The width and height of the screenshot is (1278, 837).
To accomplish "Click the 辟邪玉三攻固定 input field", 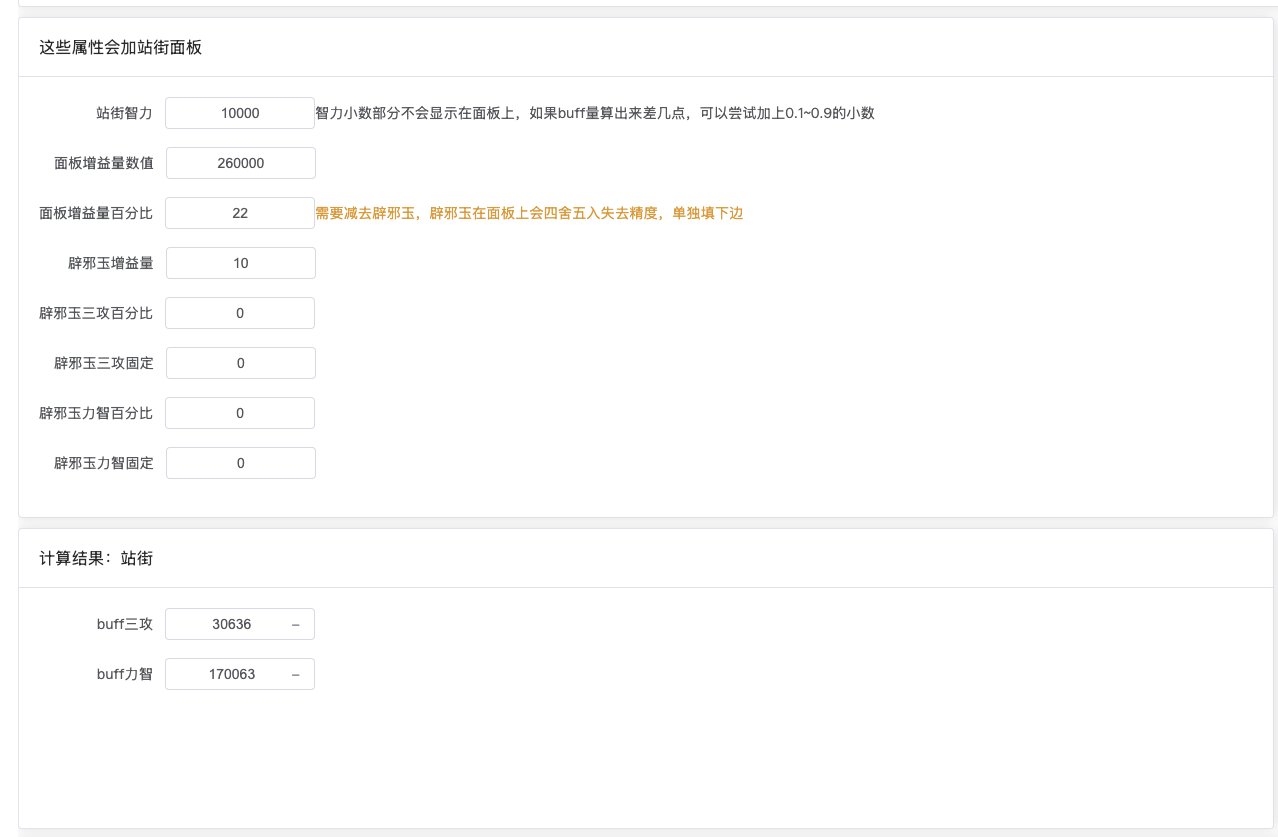I will pyautogui.click(x=240, y=363).
